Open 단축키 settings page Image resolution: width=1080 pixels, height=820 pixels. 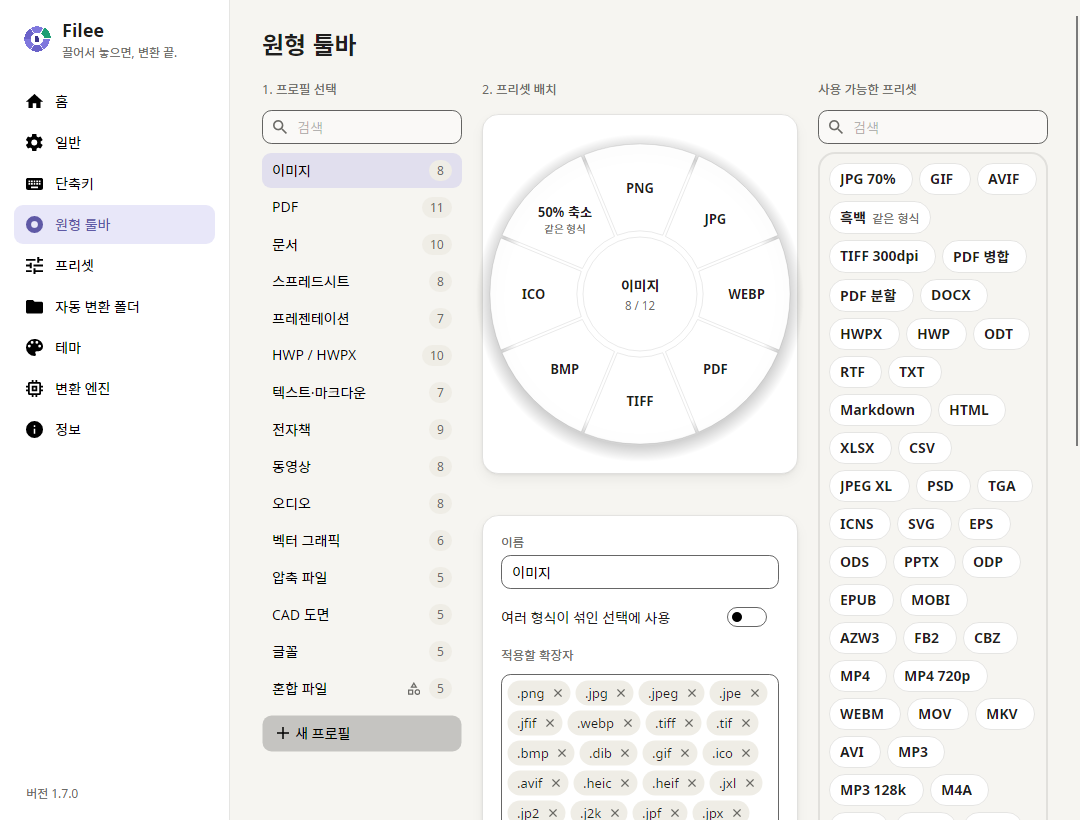click(x=114, y=184)
